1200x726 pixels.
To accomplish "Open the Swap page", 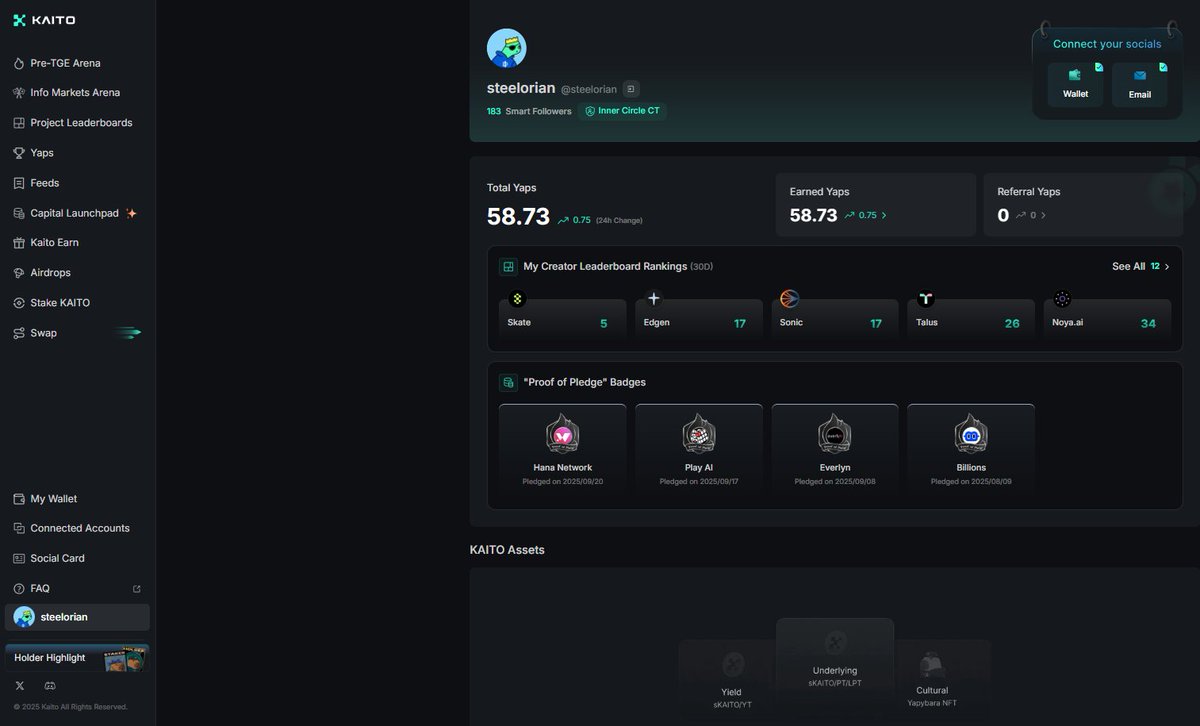I will click(43, 333).
